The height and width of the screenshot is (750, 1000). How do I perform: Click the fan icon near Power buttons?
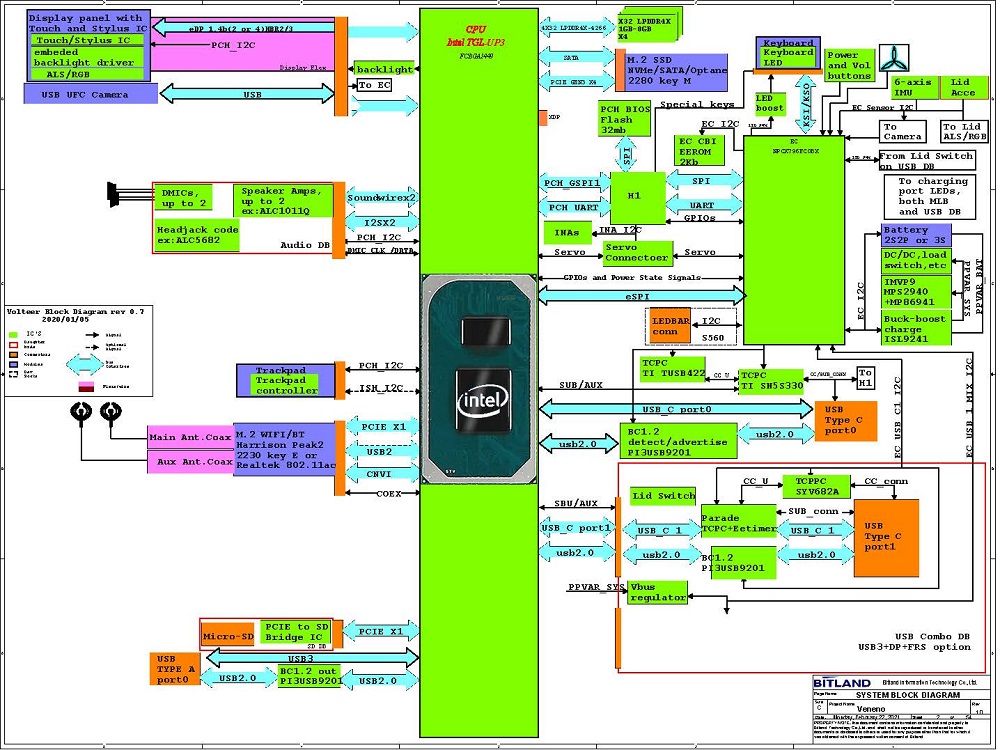point(894,58)
